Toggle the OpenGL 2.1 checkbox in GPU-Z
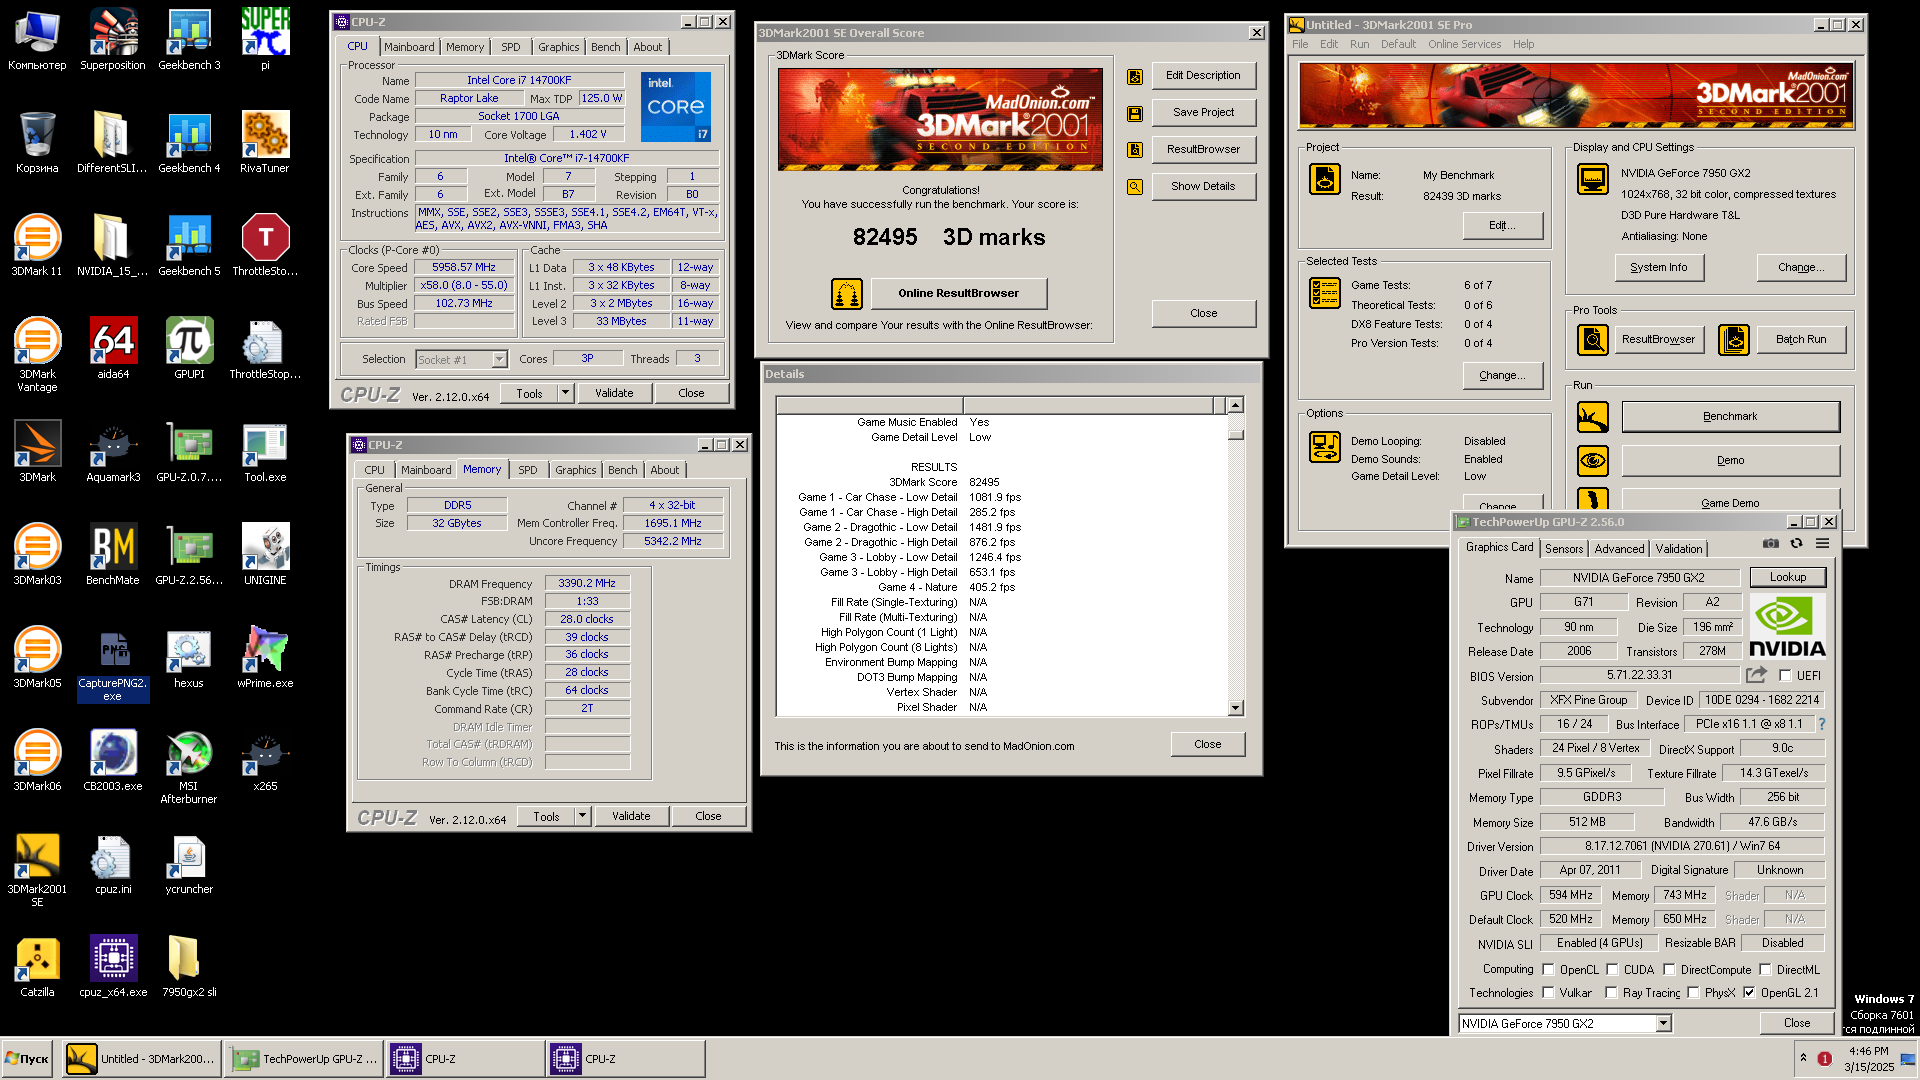The width and height of the screenshot is (1920, 1080). [1749, 992]
